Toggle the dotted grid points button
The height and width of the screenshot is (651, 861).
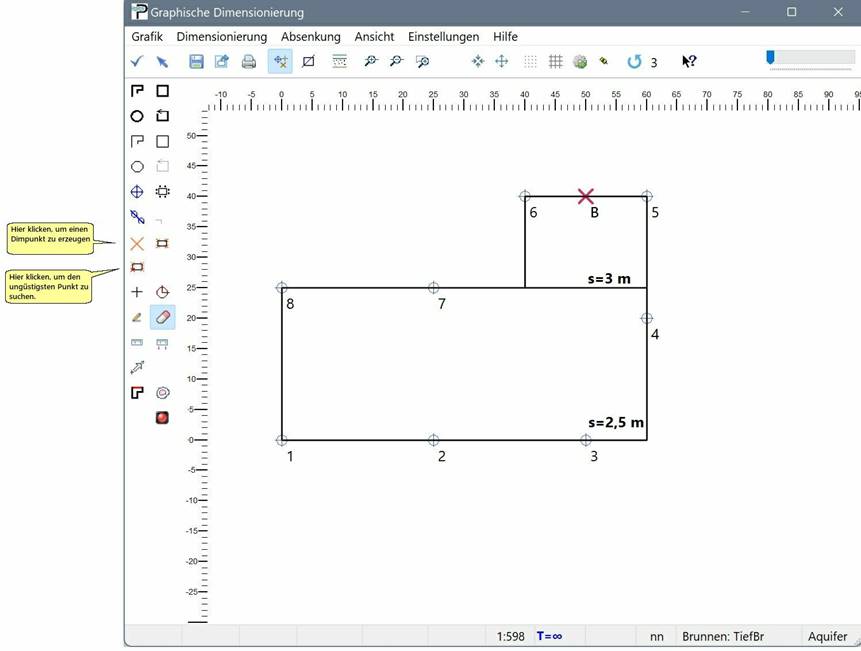pos(530,62)
